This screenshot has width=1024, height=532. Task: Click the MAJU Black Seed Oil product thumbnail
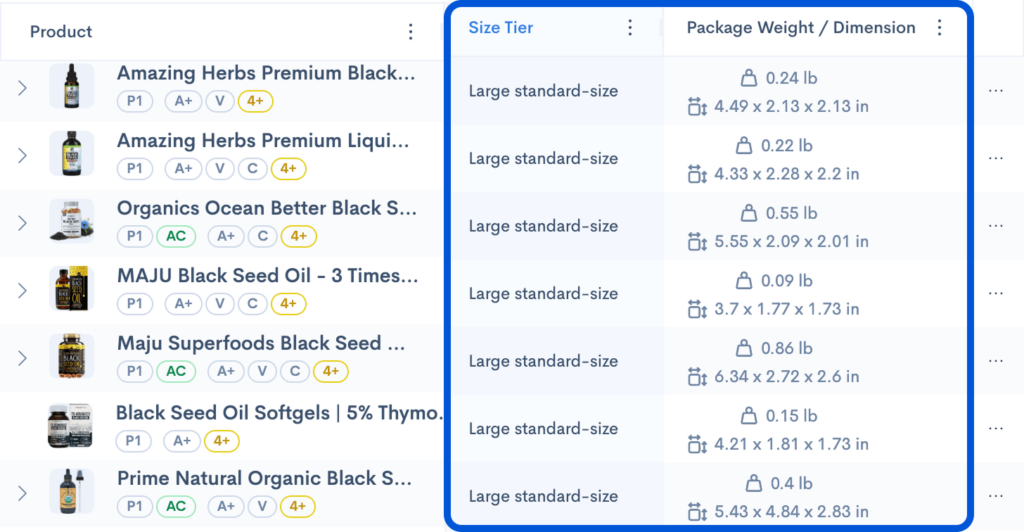[x=71, y=290]
